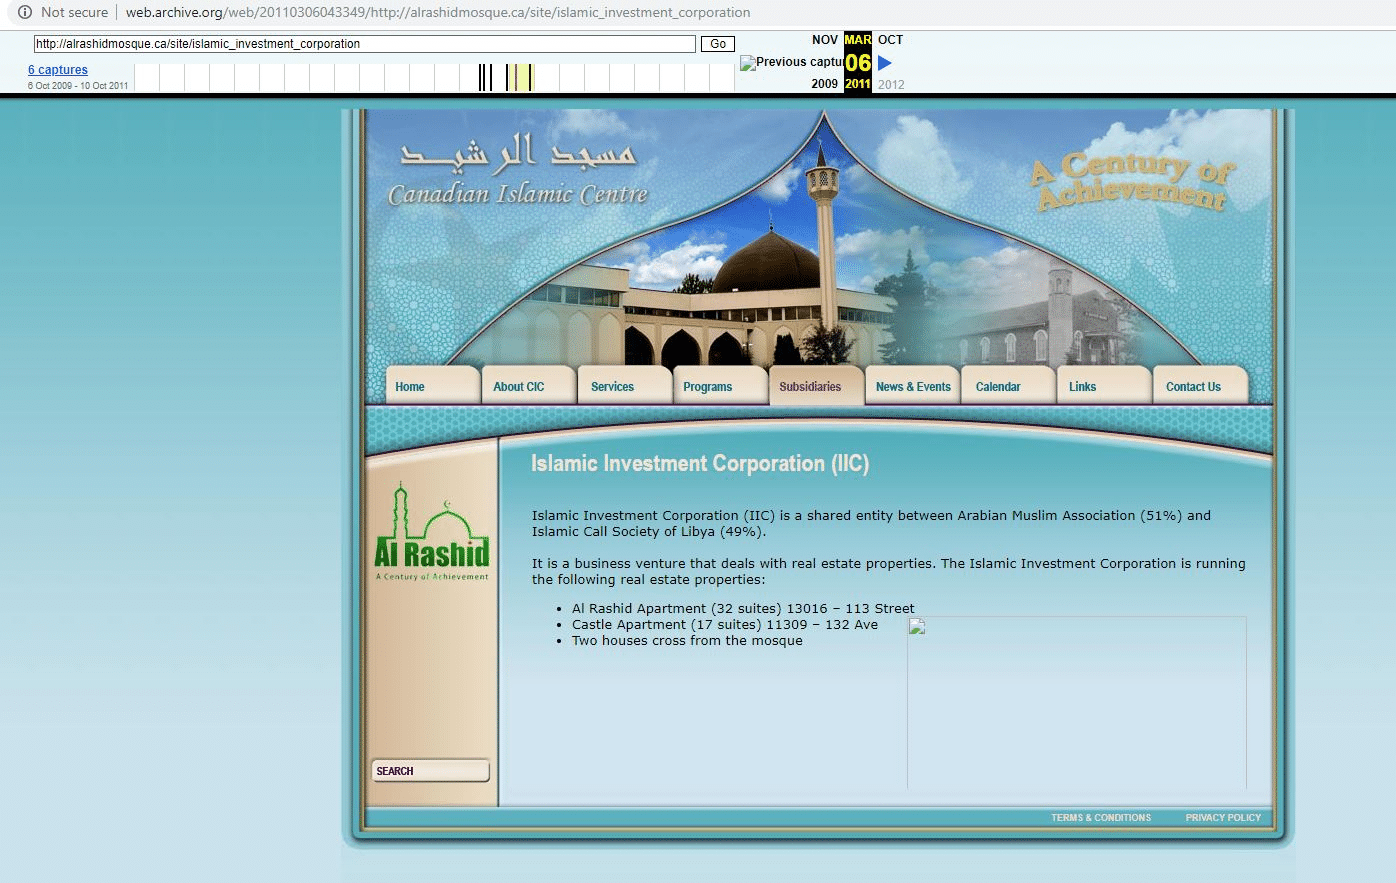Click the blue next capture arrow

pos(884,63)
